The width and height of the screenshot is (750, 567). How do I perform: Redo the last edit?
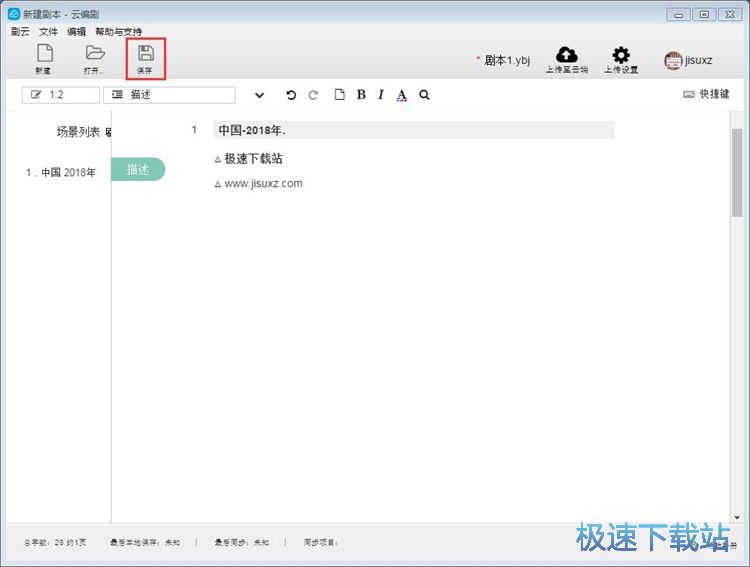[313, 95]
